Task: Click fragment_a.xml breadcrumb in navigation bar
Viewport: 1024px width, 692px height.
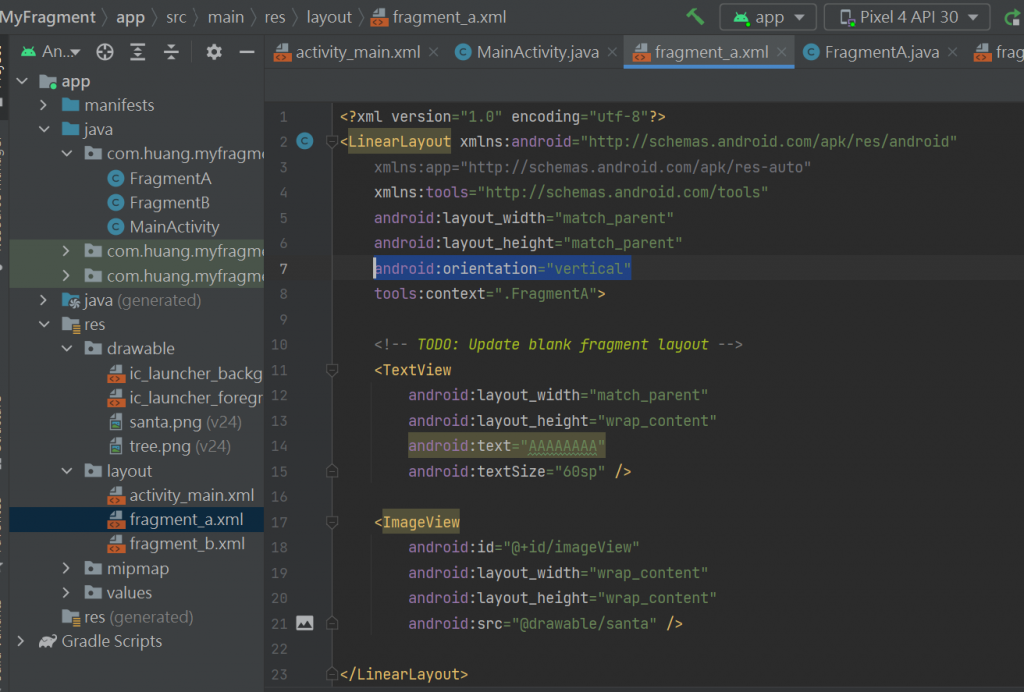Action: [x=438, y=17]
